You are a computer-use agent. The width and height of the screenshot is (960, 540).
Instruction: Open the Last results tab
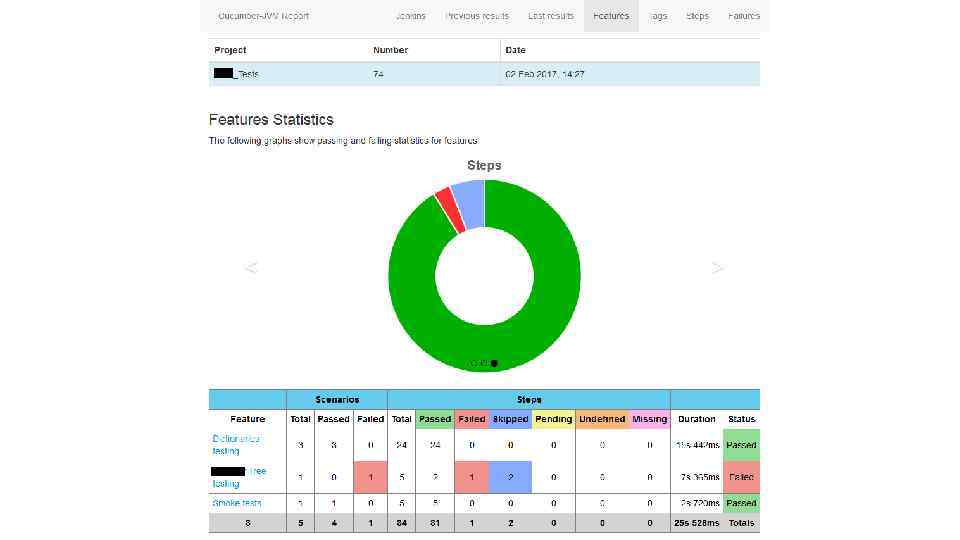[x=551, y=16]
